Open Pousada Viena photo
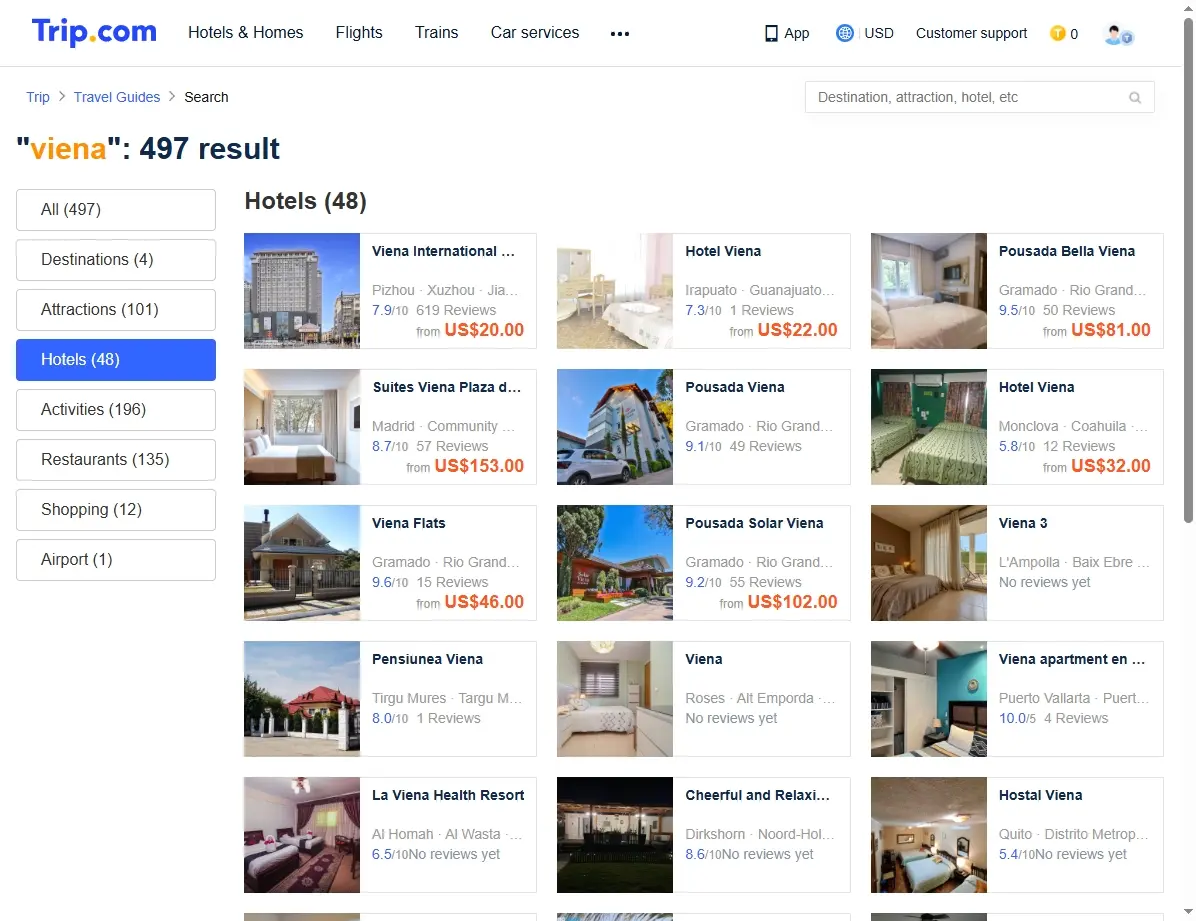 (x=615, y=427)
